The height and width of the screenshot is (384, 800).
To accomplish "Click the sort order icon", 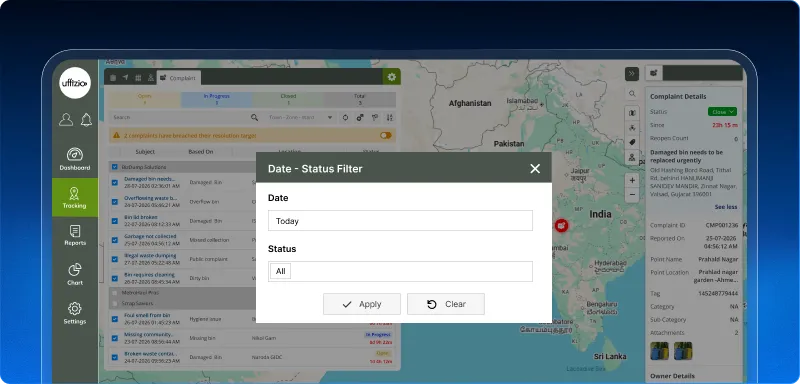I will click(x=390, y=118).
